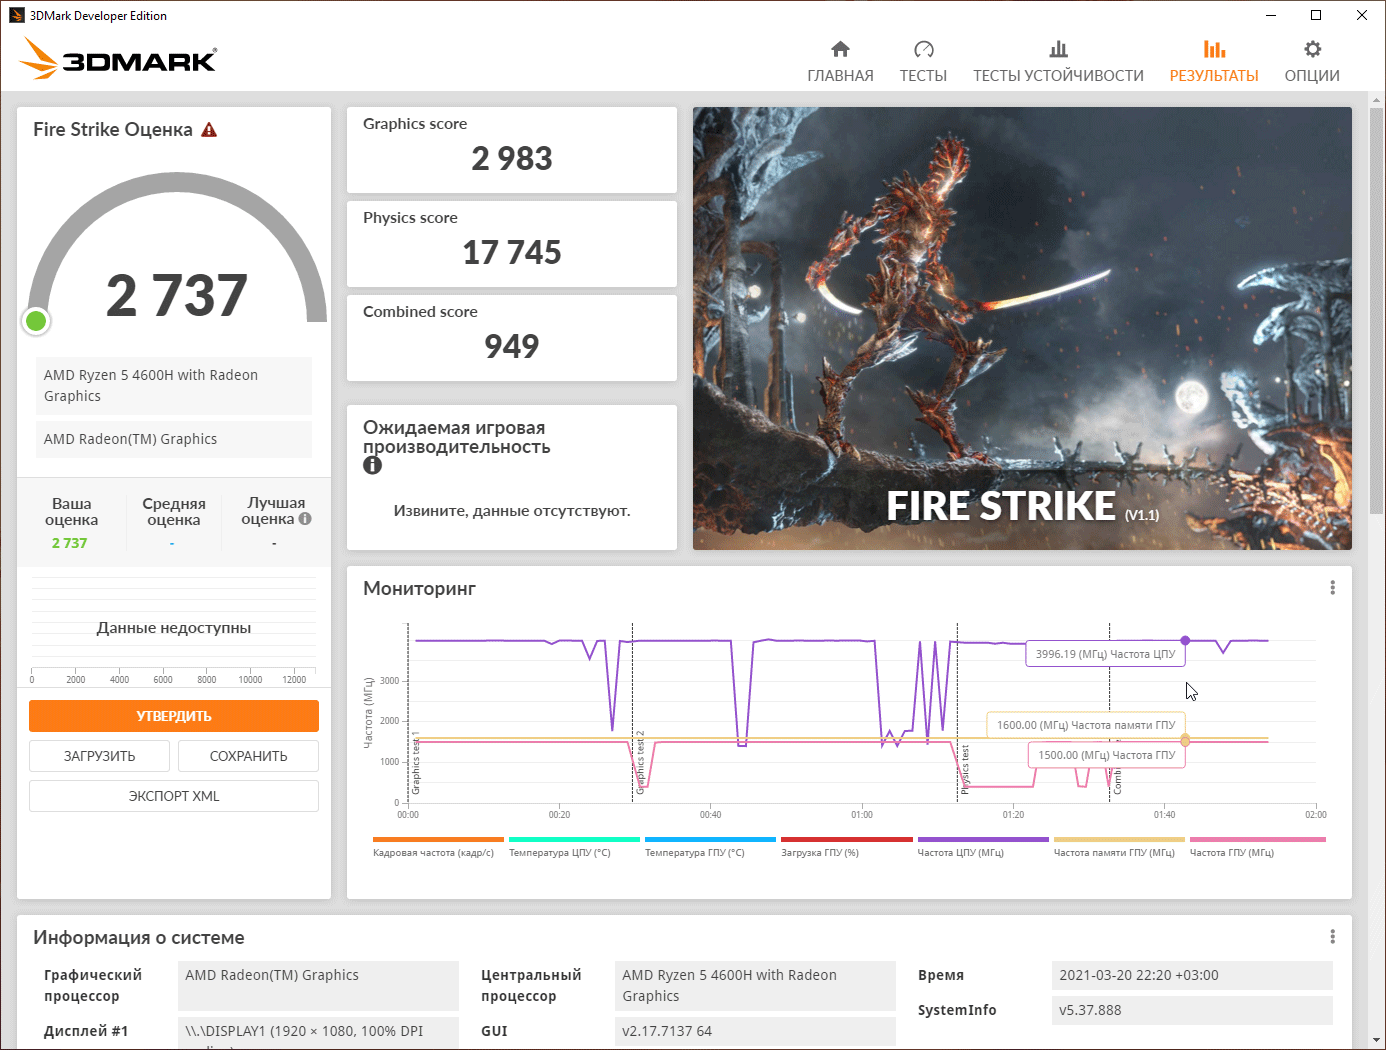Click the Мониторинг panel heading
1386x1050 pixels.
coord(419,588)
